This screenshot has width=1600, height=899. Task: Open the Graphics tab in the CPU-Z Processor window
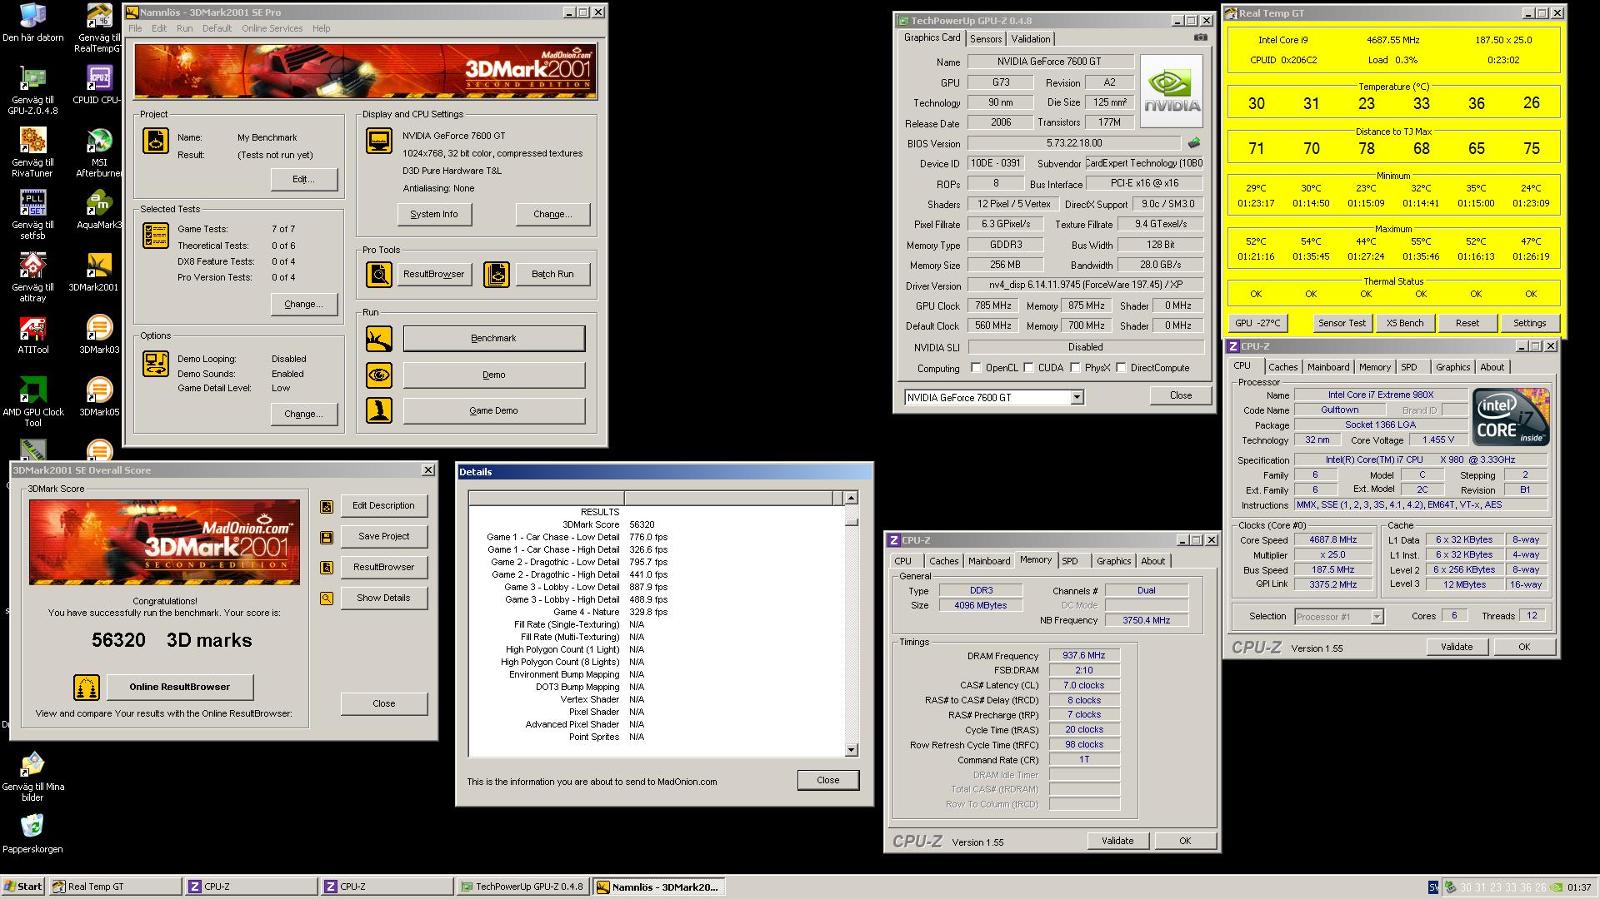click(1453, 367)
